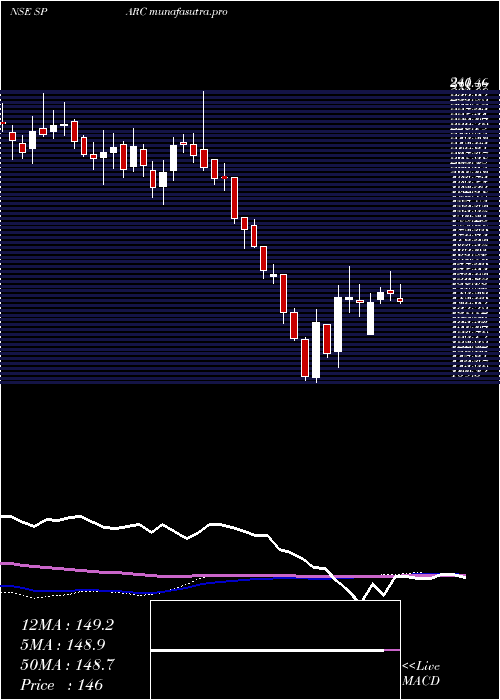The width and height of the screenshot is (500, 700).
Task: Click the Price : 146 value
Action: [62, 685]
